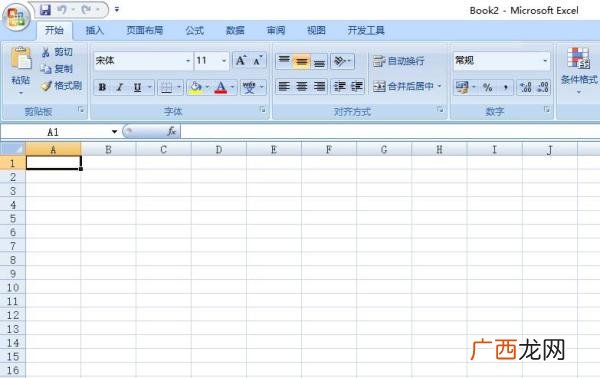The image size is (600, 378).
Task: Decrease font size with small A
Action: coord(258,60)
